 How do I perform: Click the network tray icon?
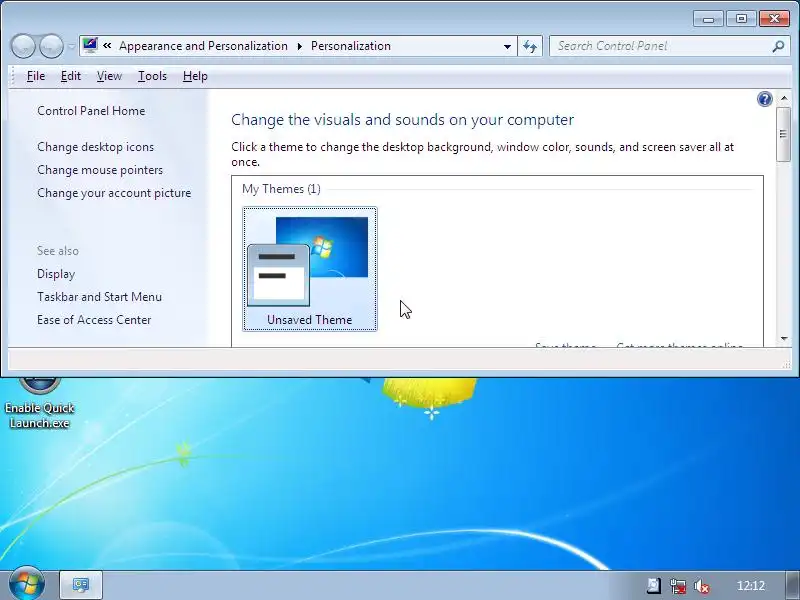pyautogui.click(x=678, y=586)
